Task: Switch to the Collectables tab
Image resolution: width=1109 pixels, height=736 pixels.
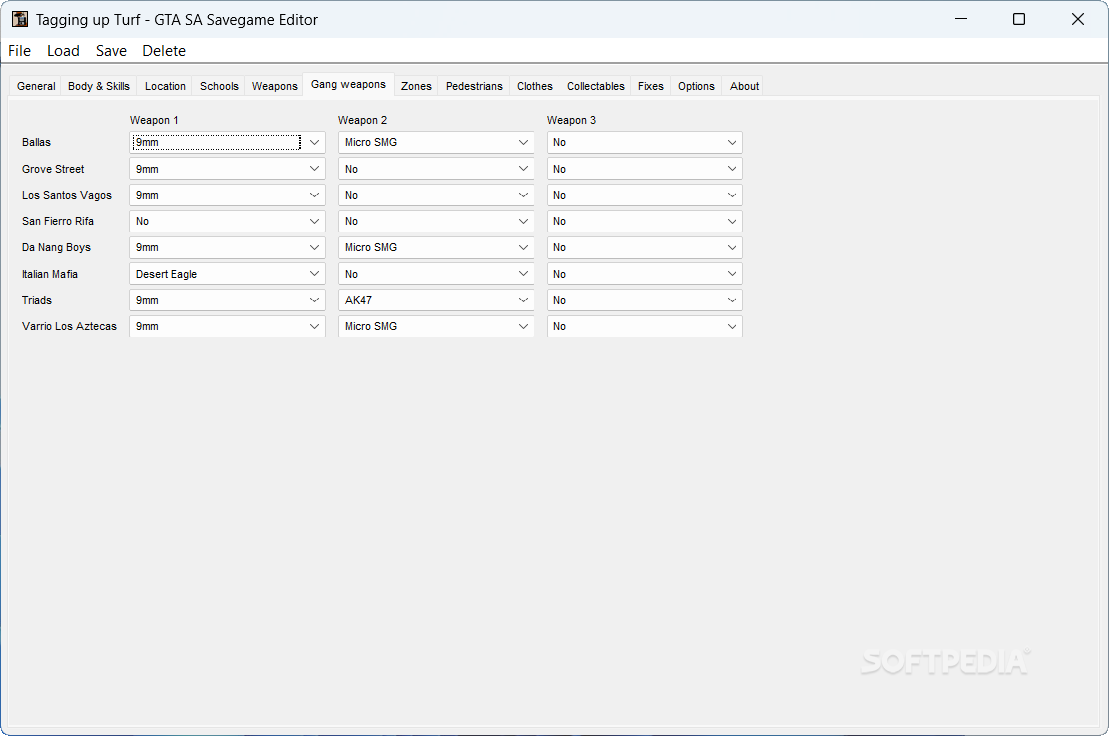Action: [596, 86]
